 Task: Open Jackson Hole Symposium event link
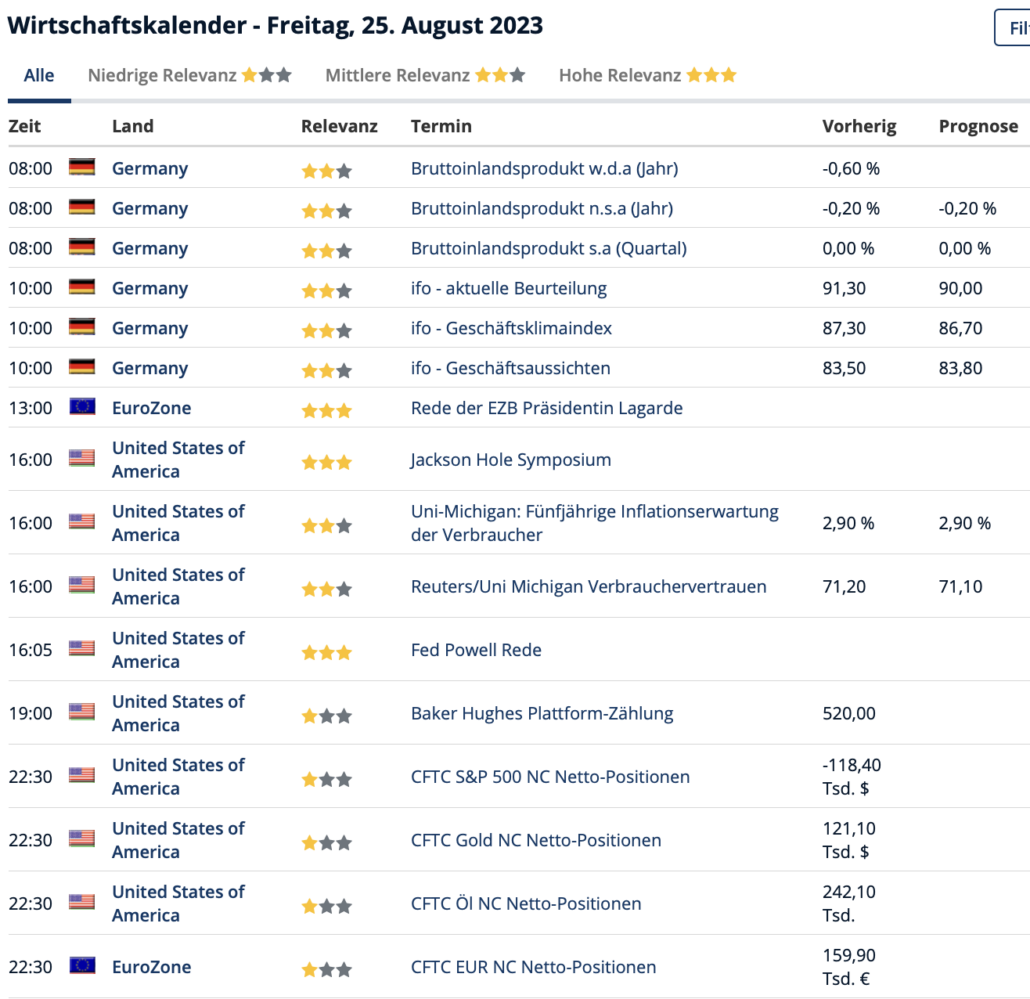(510, 460)
